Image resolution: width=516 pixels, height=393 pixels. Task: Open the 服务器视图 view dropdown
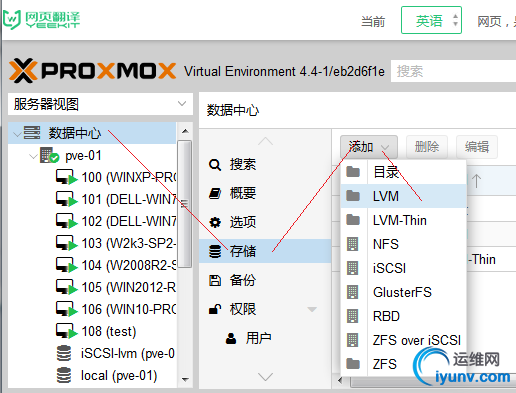click(x=100, y=104)
